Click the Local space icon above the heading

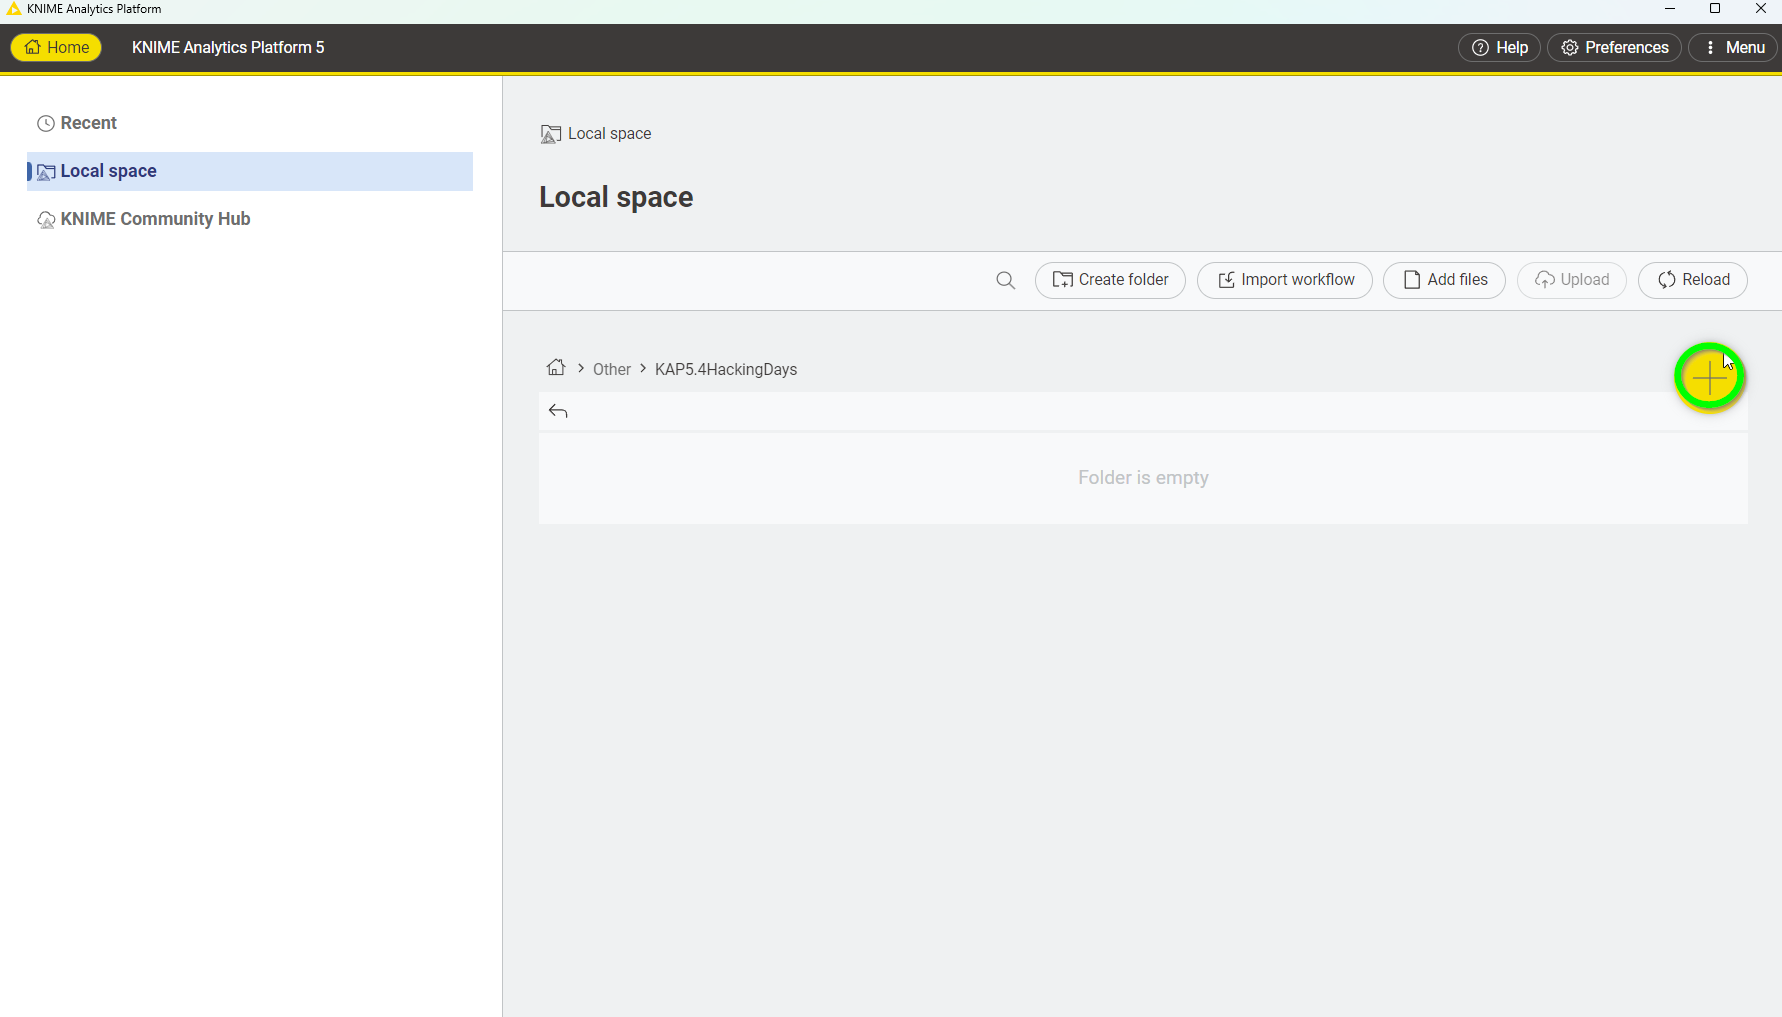[550, 134]
